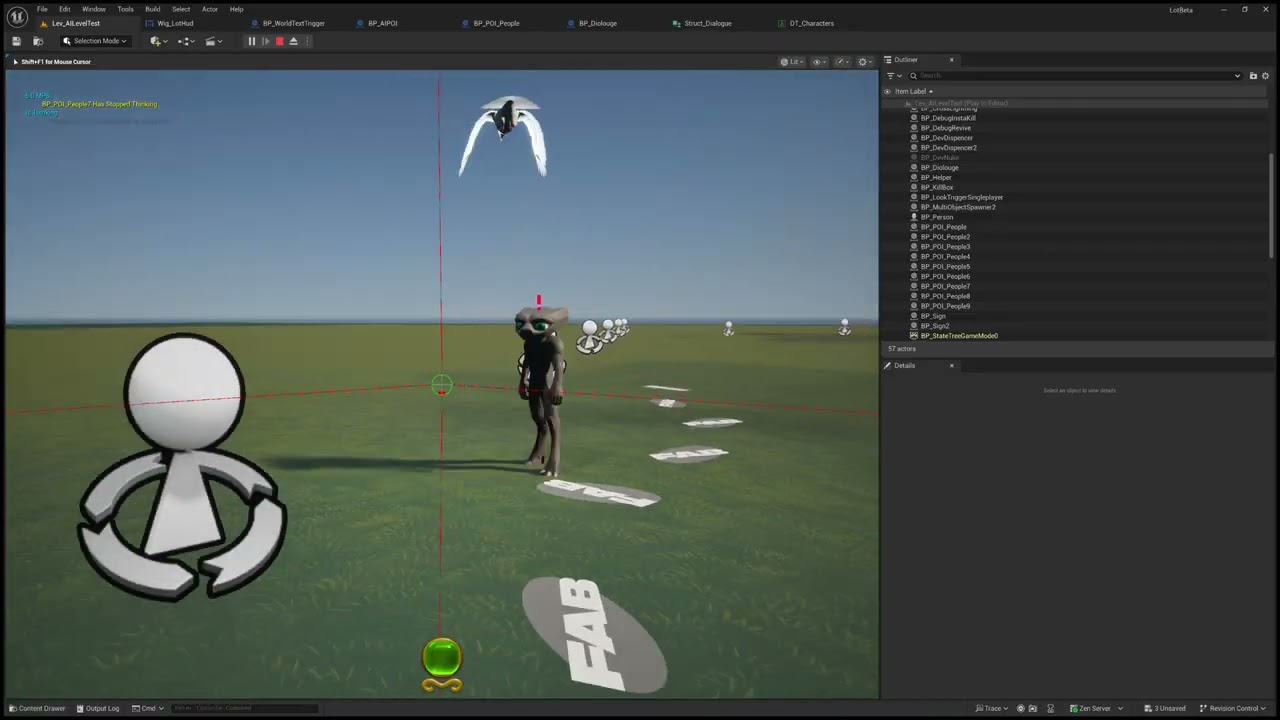Screen dimensions: 1280x720
Task: Open the Actor menu
Action: point(210,9)
